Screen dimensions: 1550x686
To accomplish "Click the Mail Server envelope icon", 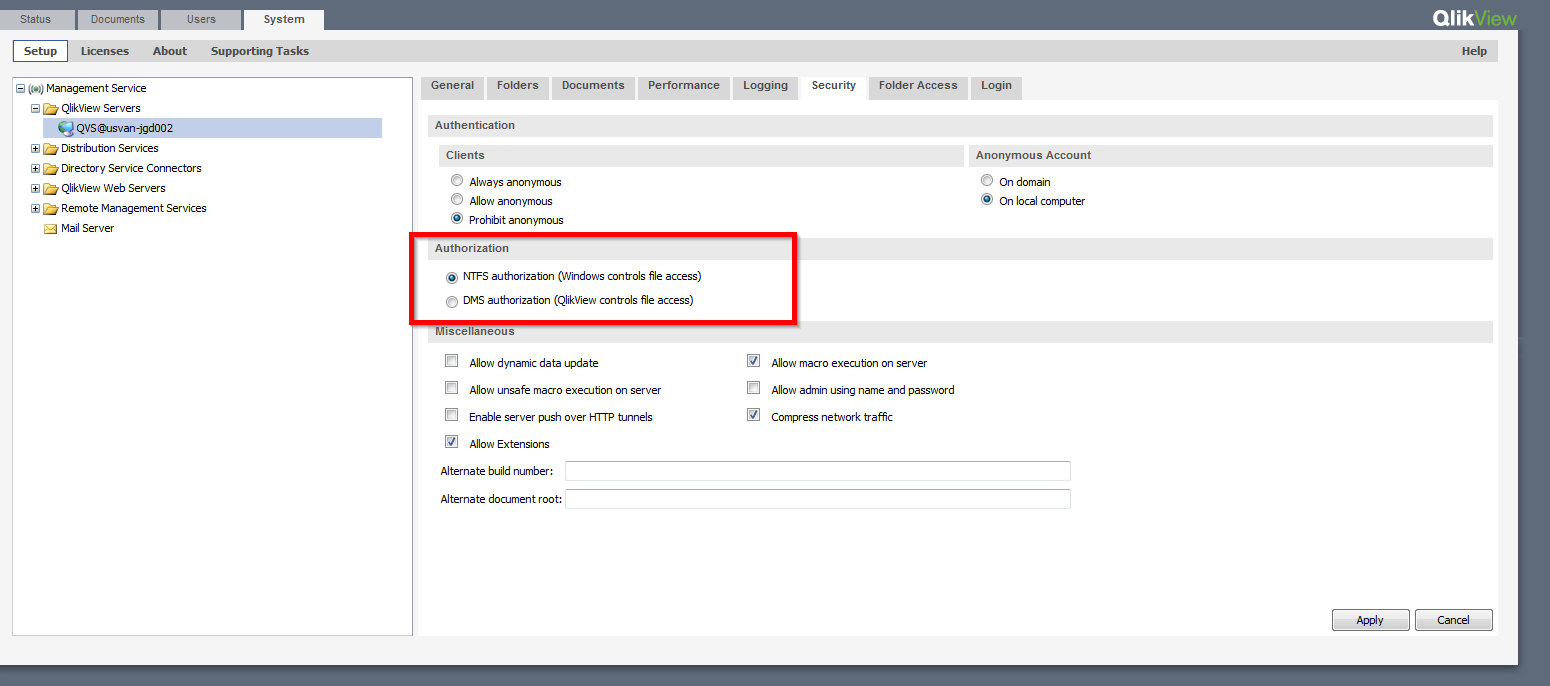I will pos(50,228).
